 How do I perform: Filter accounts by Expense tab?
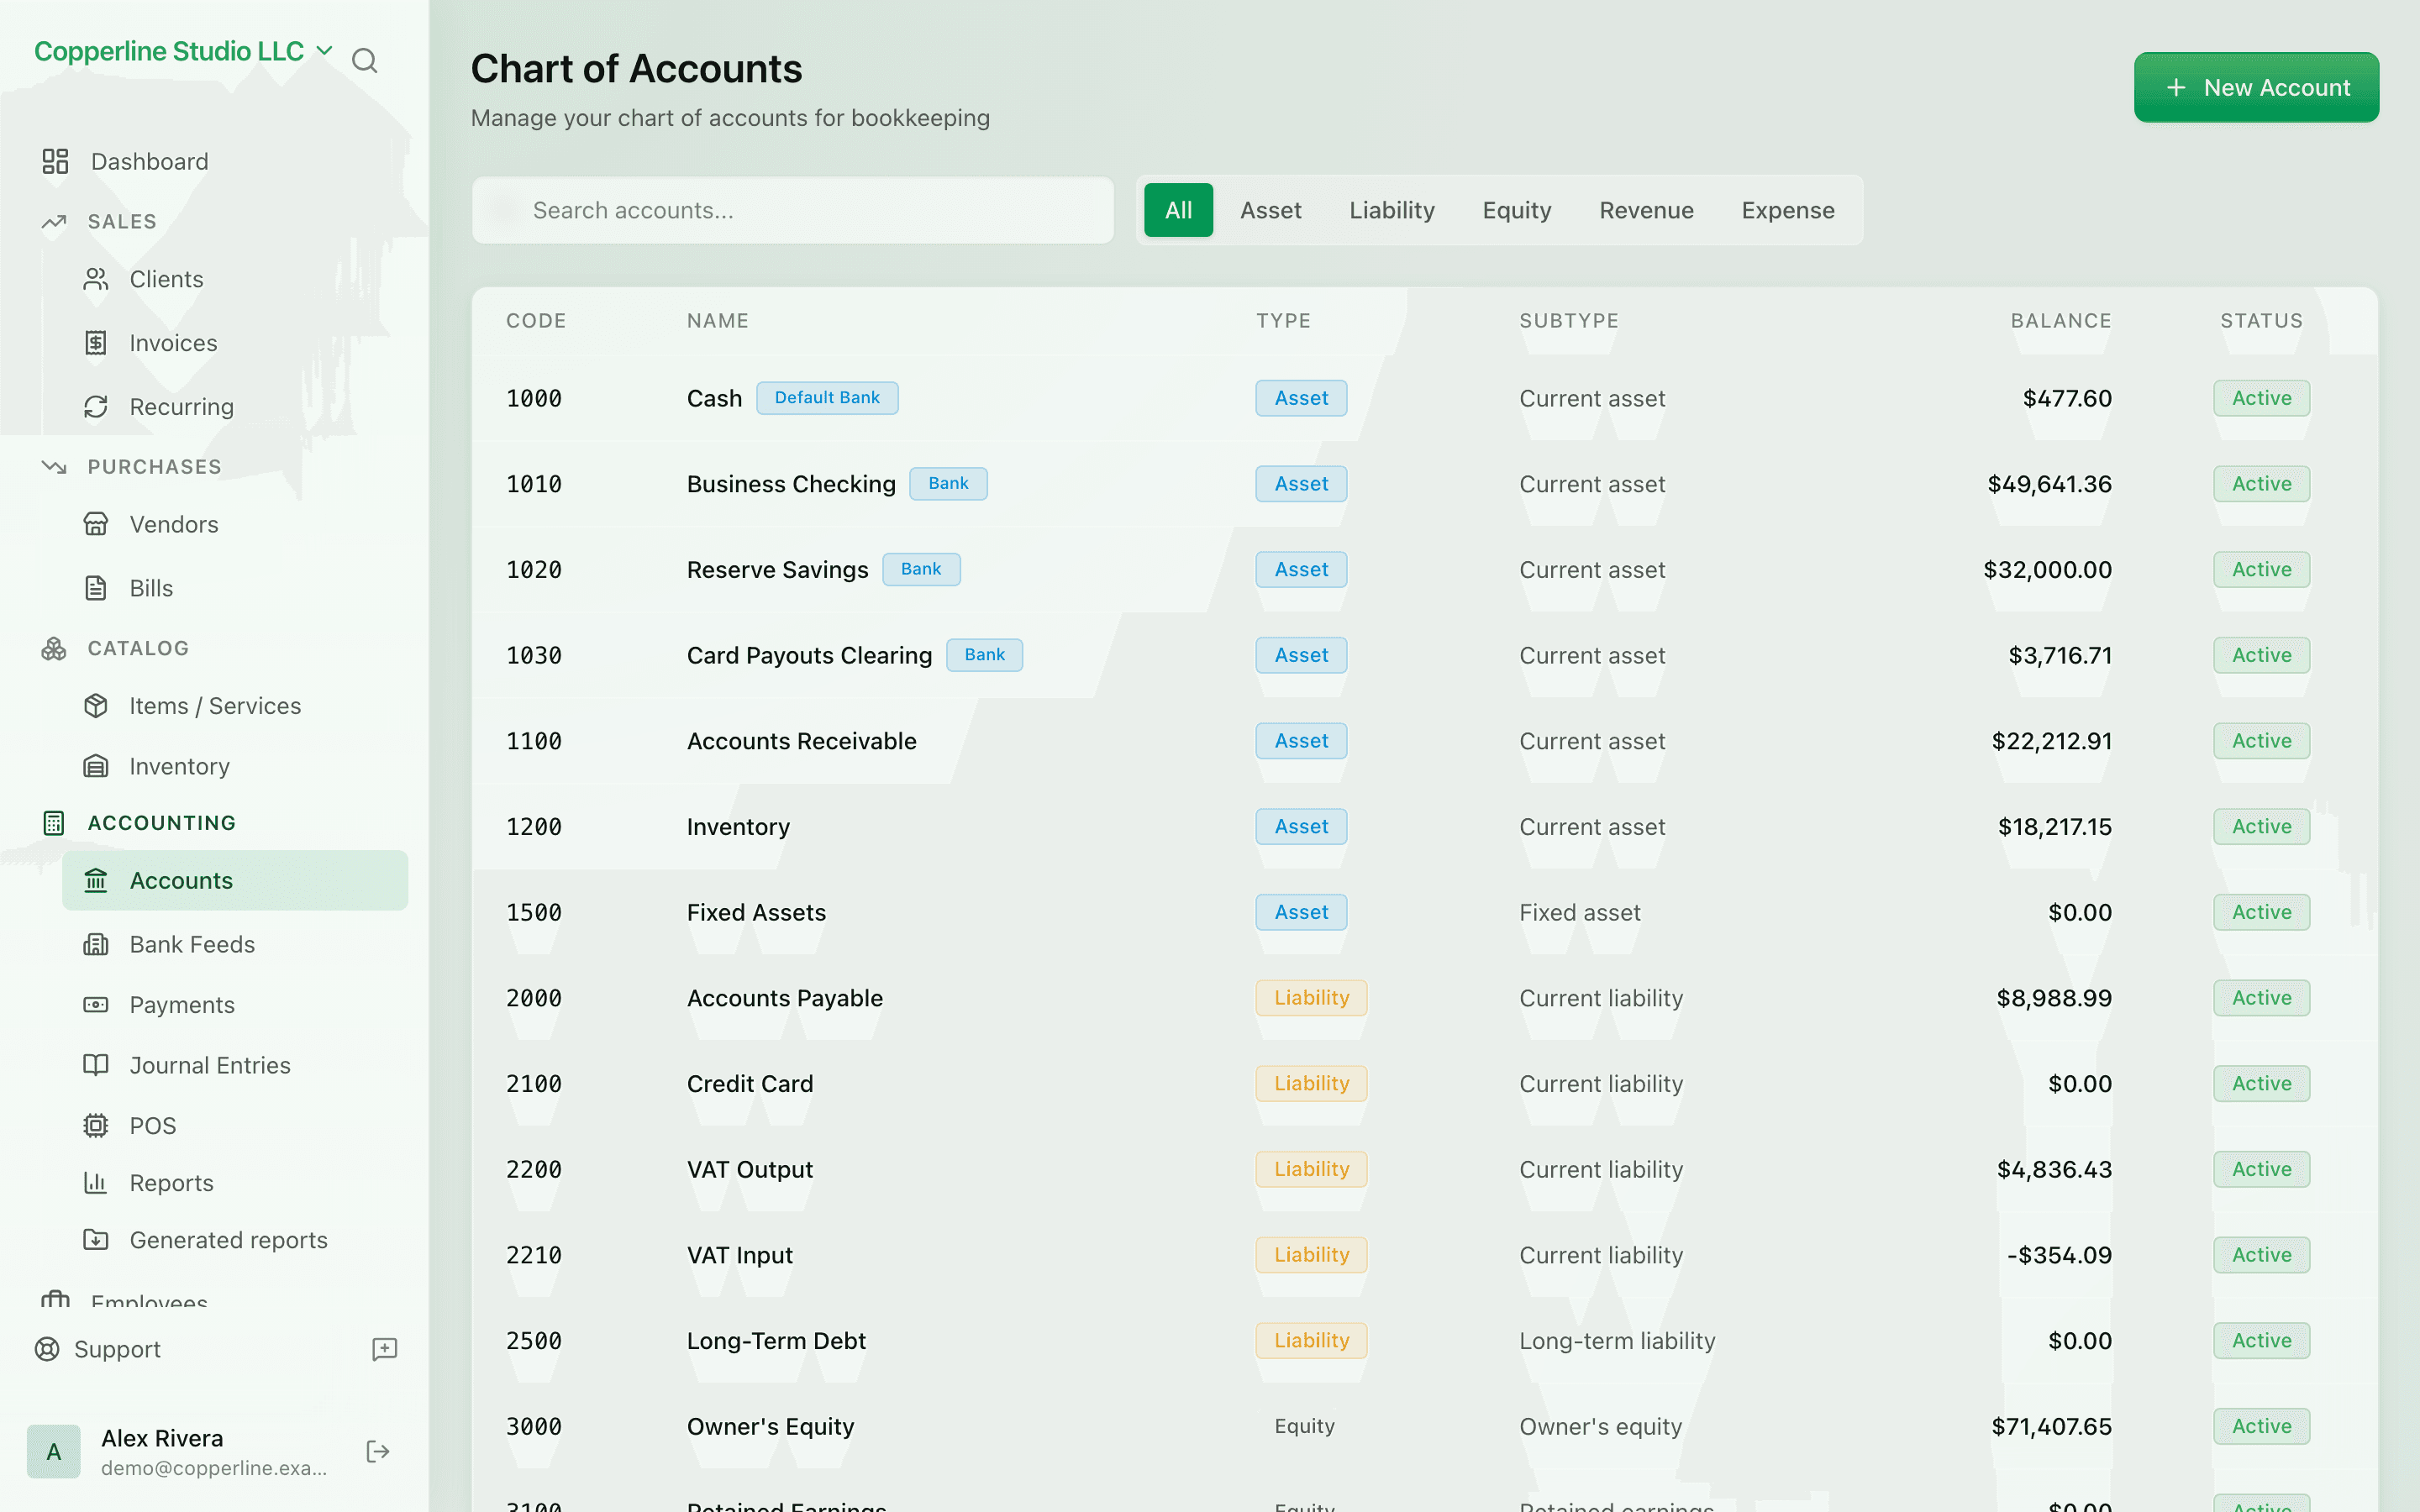(x=1788, y=210)
